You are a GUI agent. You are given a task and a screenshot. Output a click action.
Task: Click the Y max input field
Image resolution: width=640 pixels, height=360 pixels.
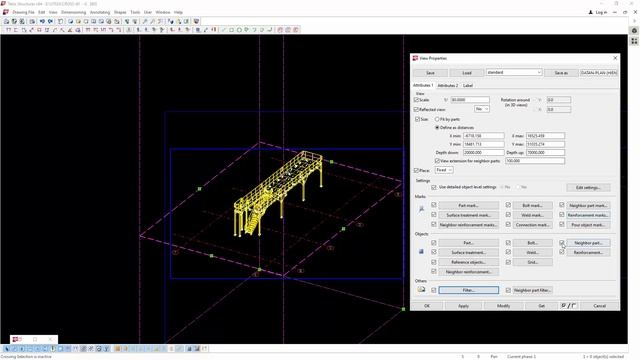545,144
